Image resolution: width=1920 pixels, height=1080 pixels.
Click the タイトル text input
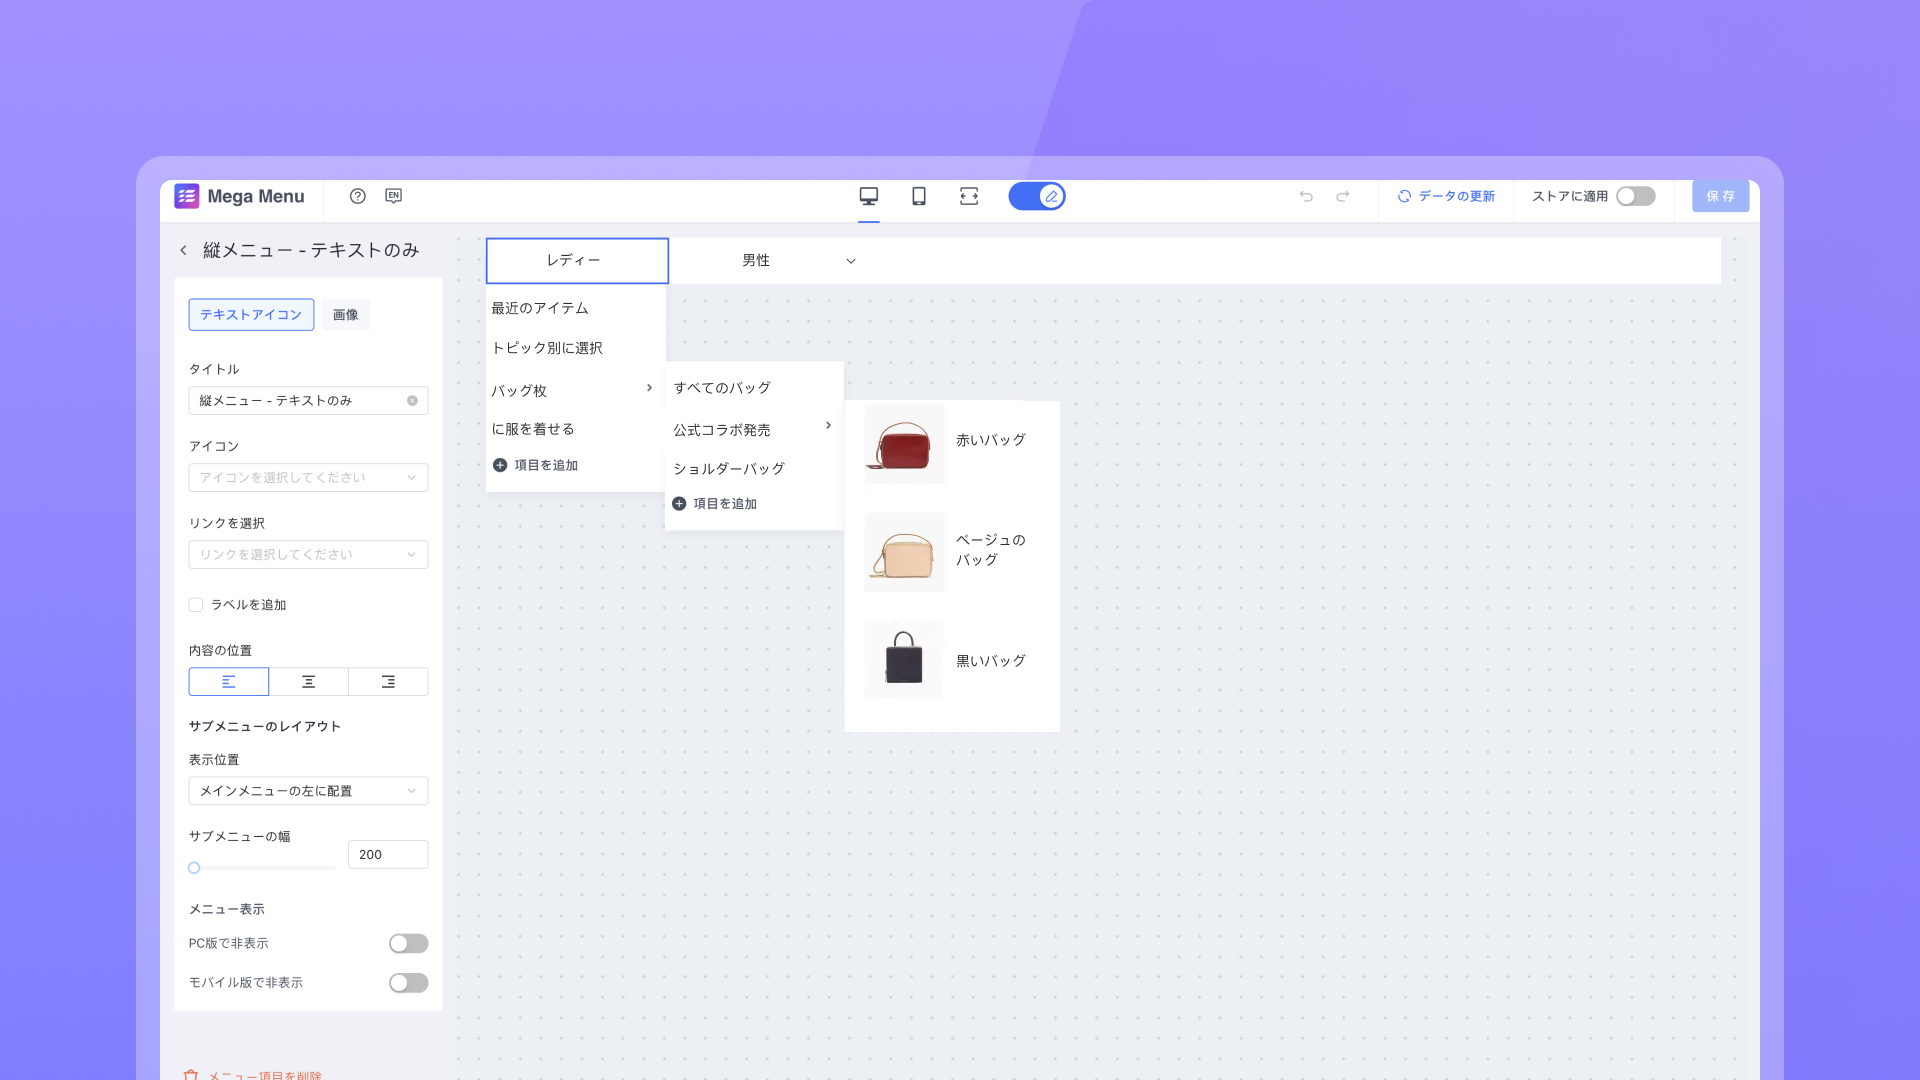coord(309,401)
